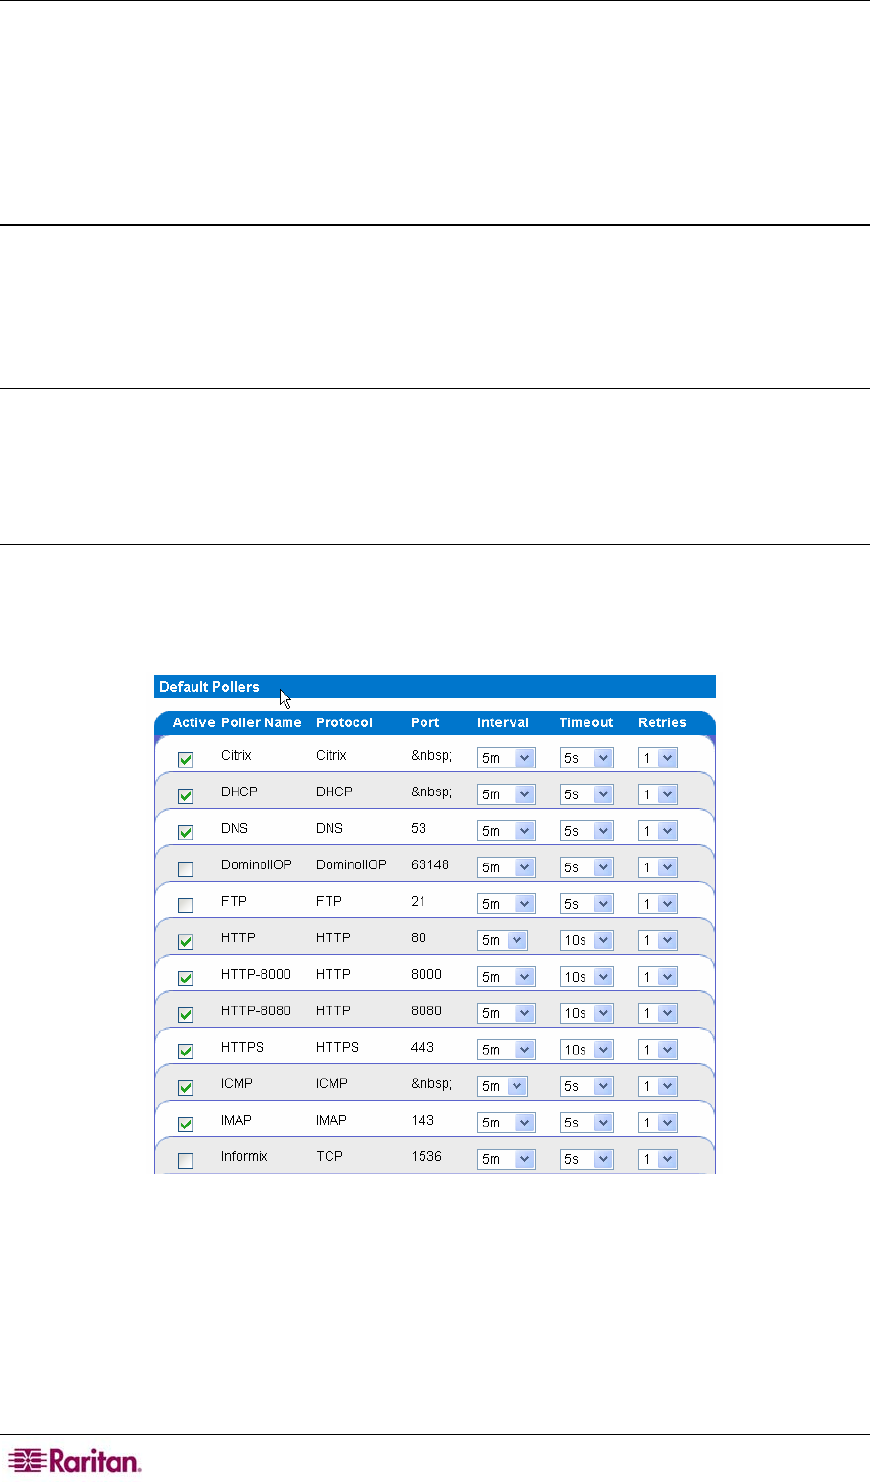This screenshot has height=1482, width=870.
Task: Expand the DNS retries dropdown
Action: point(658,831)
